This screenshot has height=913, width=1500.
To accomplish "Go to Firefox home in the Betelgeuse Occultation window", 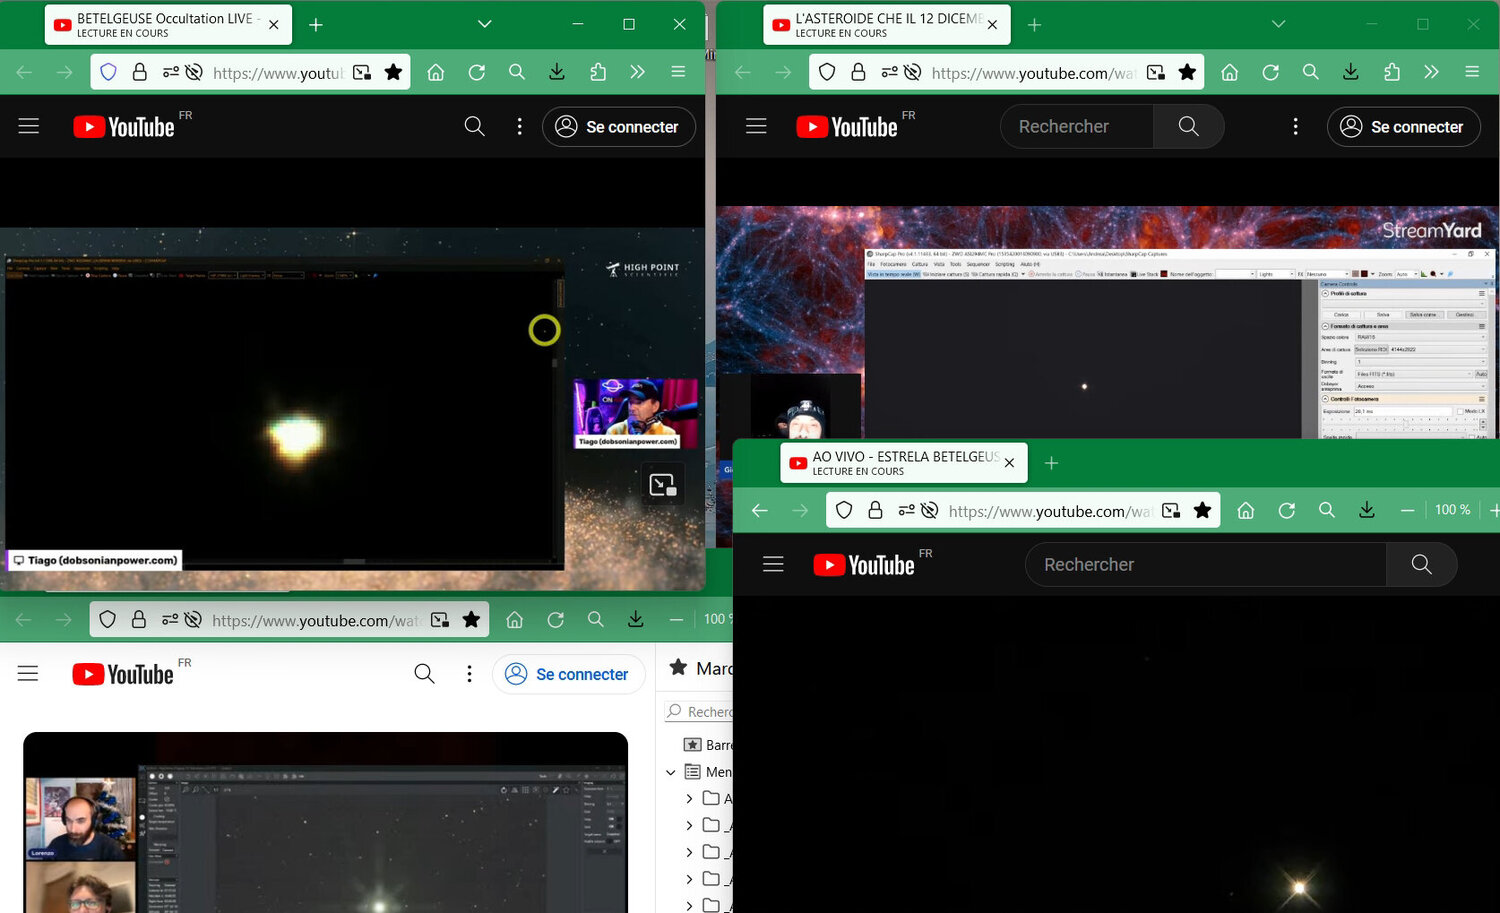I will 436,72.
